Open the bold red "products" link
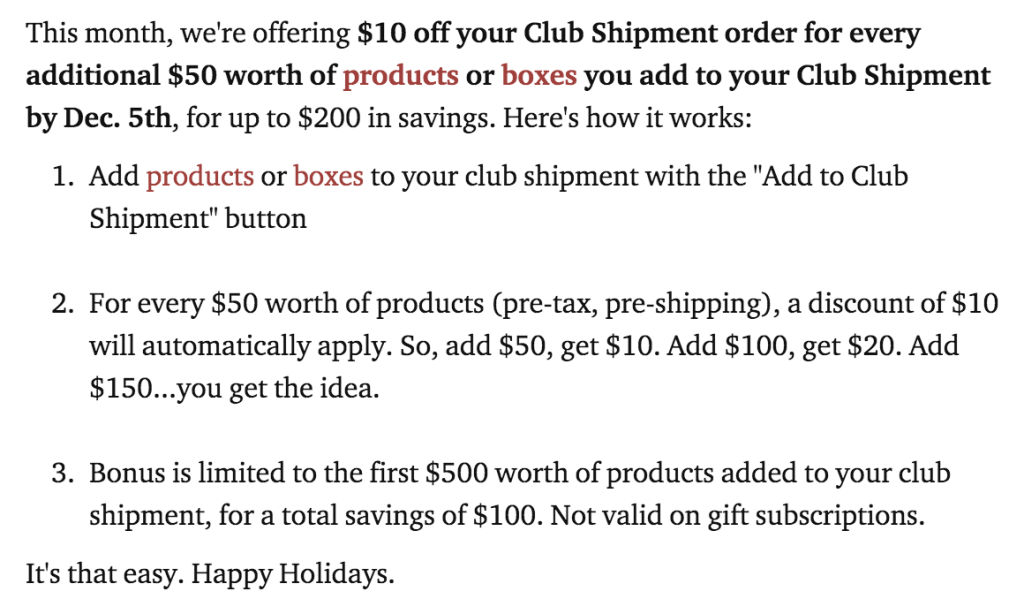Image resolution: width=1024 pixels, height=599 pixels. tap(401, 76)
